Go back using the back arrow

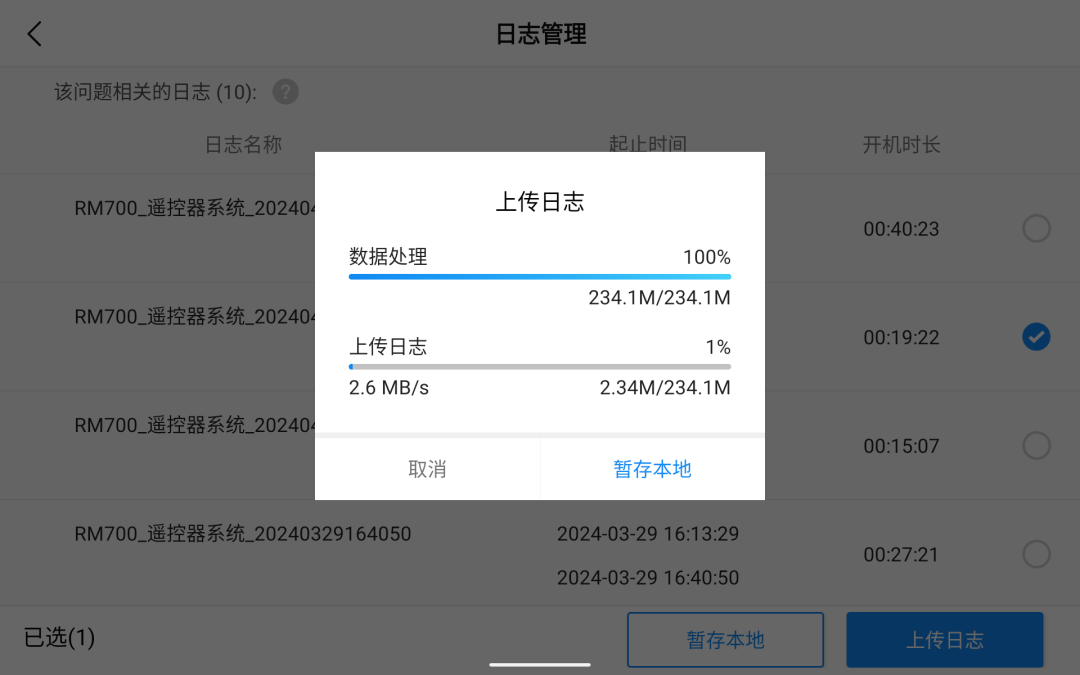[34, 34]
